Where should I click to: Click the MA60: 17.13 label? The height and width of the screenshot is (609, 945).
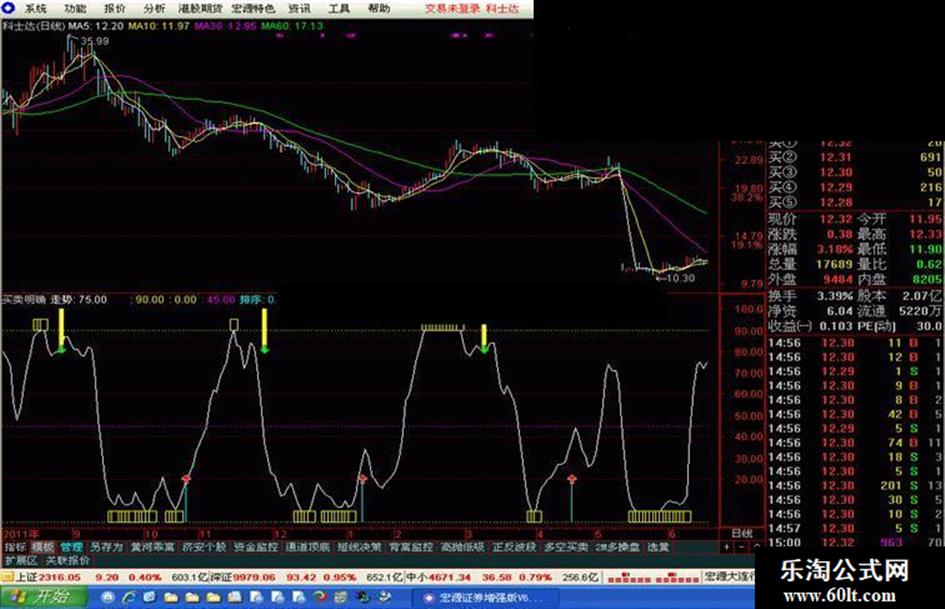coord(292,26)
